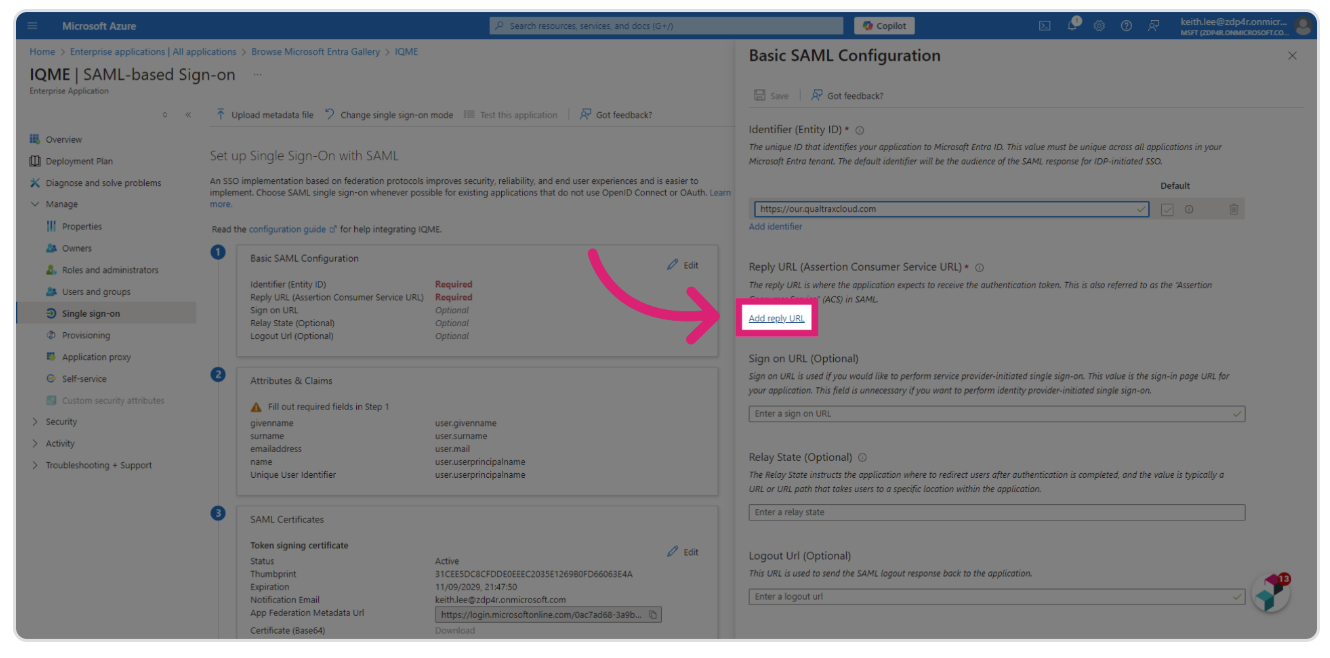Expand the Security section
The image size is (1330, 658).
point(36,422)
